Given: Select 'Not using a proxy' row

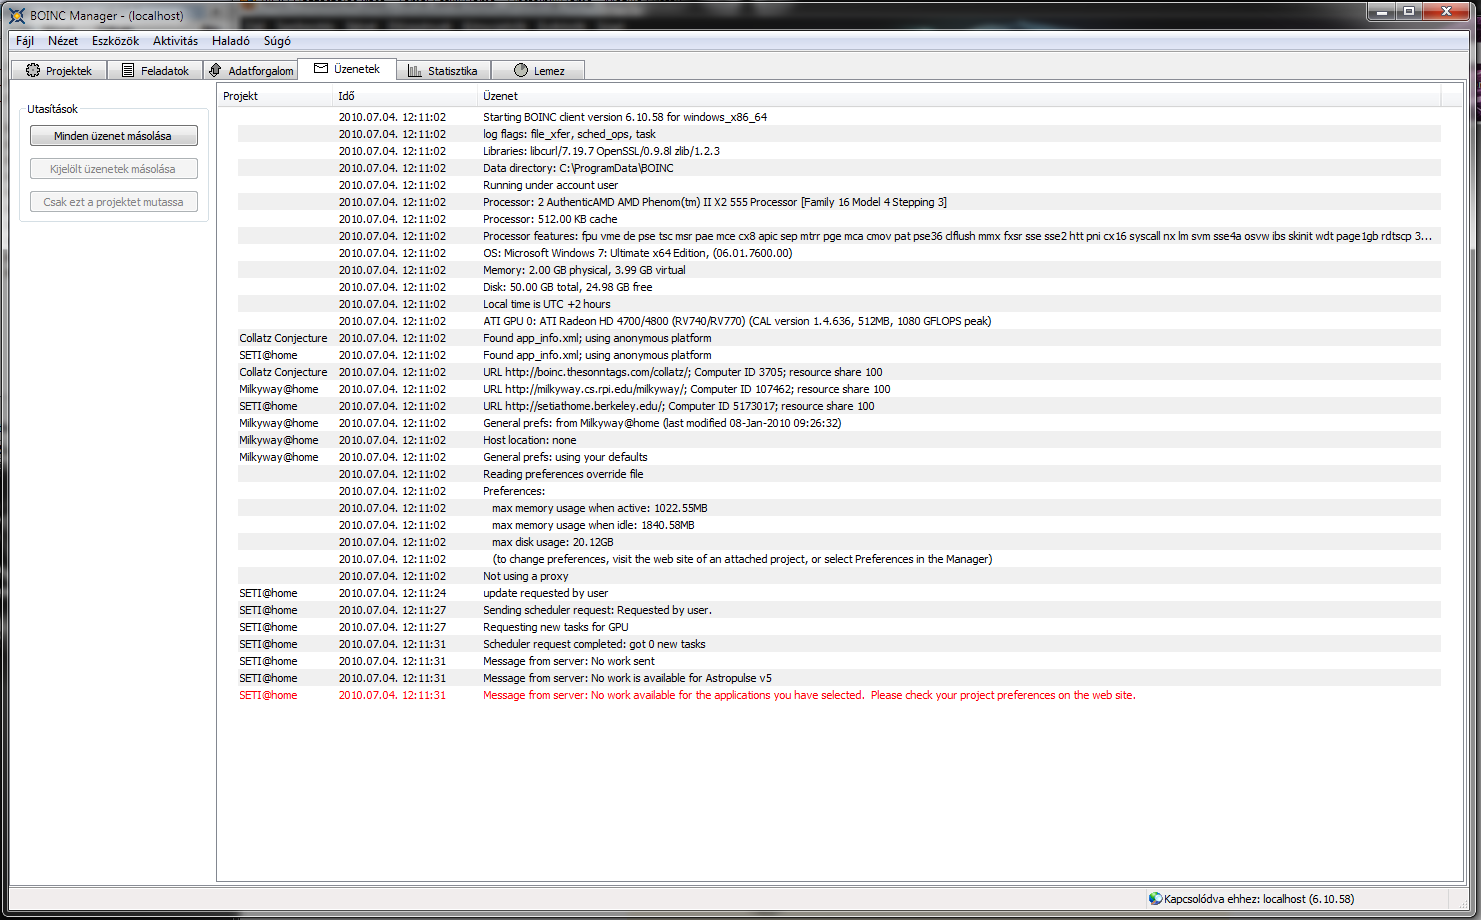Looking at the screenshot, I should [839, 576].
